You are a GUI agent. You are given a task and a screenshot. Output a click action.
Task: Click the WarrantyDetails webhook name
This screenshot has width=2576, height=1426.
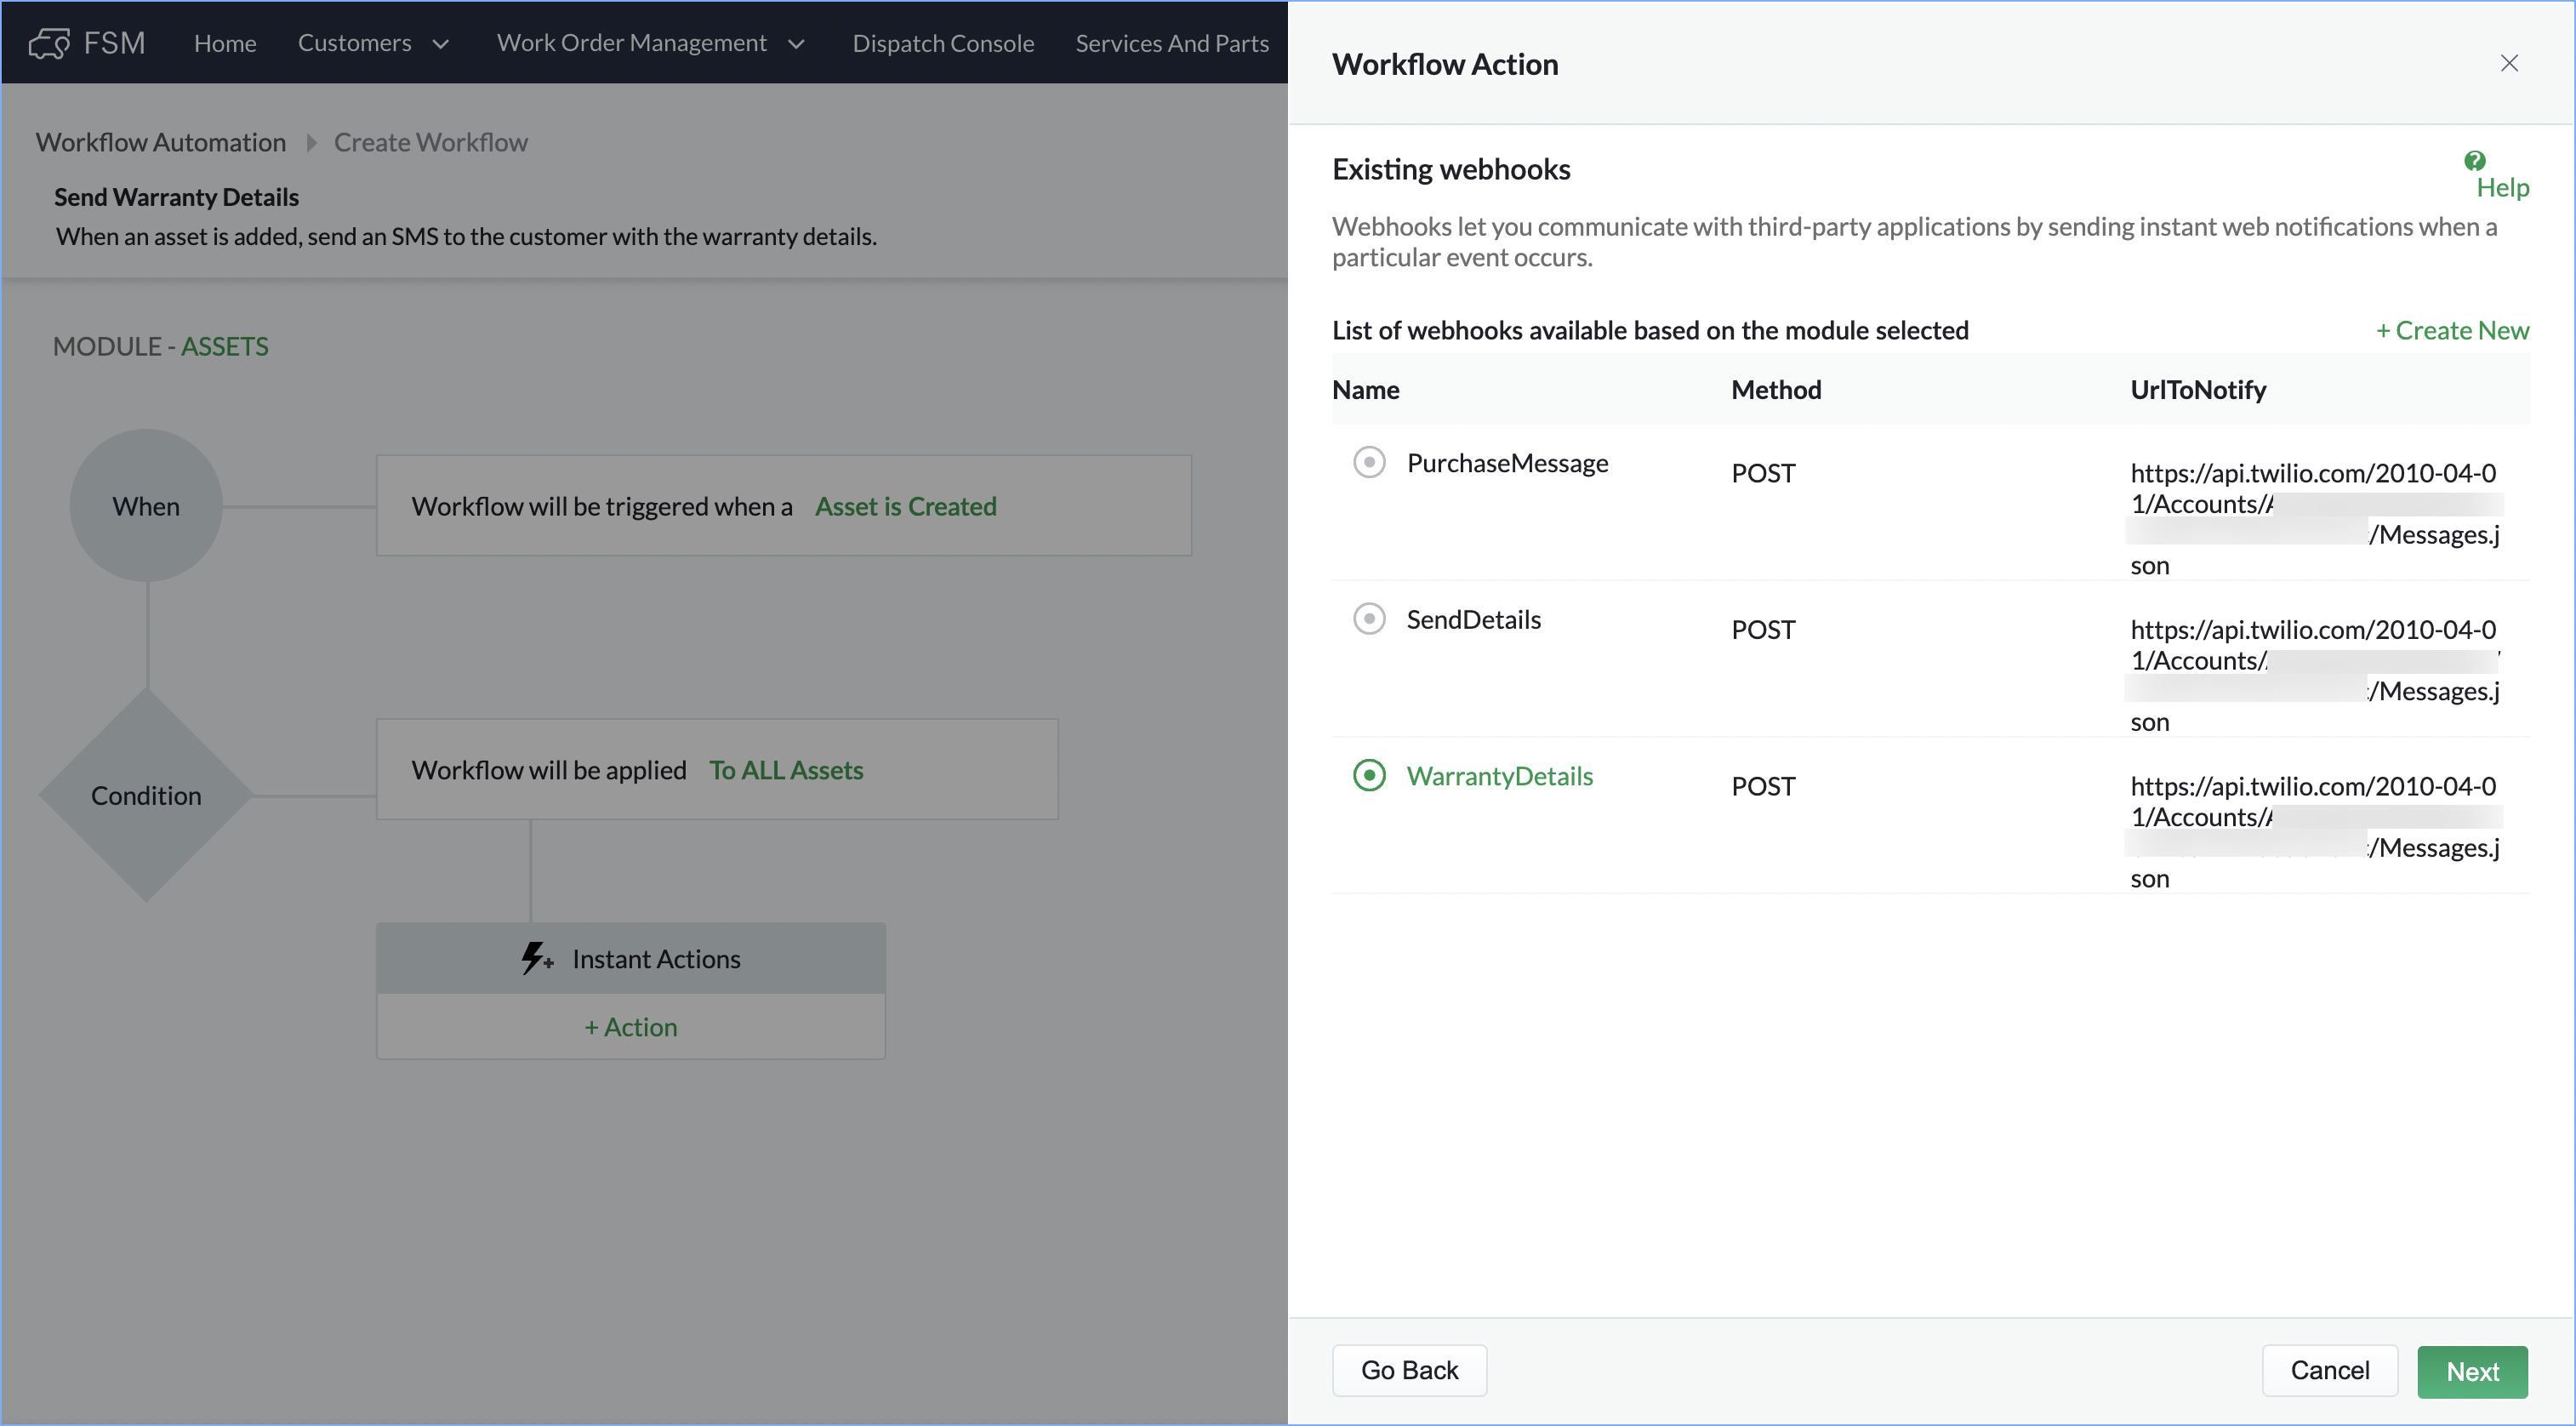click(x=1499, y=775)
